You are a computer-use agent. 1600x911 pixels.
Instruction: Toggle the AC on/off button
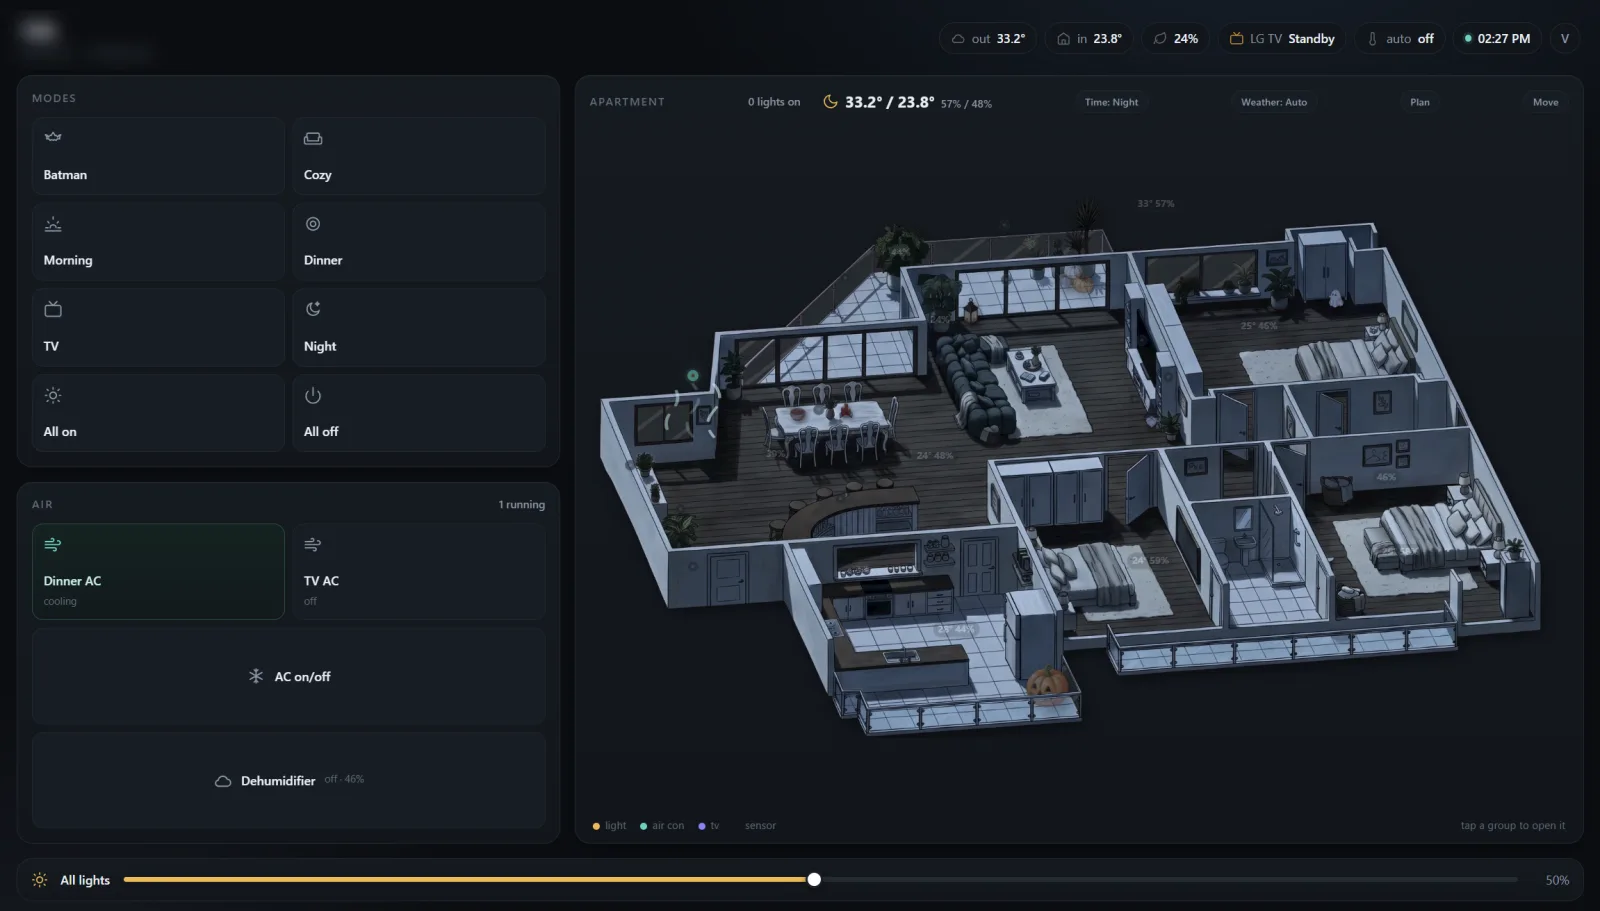288,677
